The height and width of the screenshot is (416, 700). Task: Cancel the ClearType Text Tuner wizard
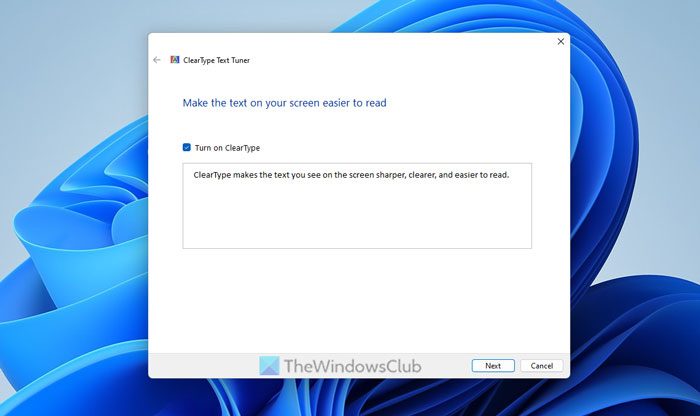[542, 366]
